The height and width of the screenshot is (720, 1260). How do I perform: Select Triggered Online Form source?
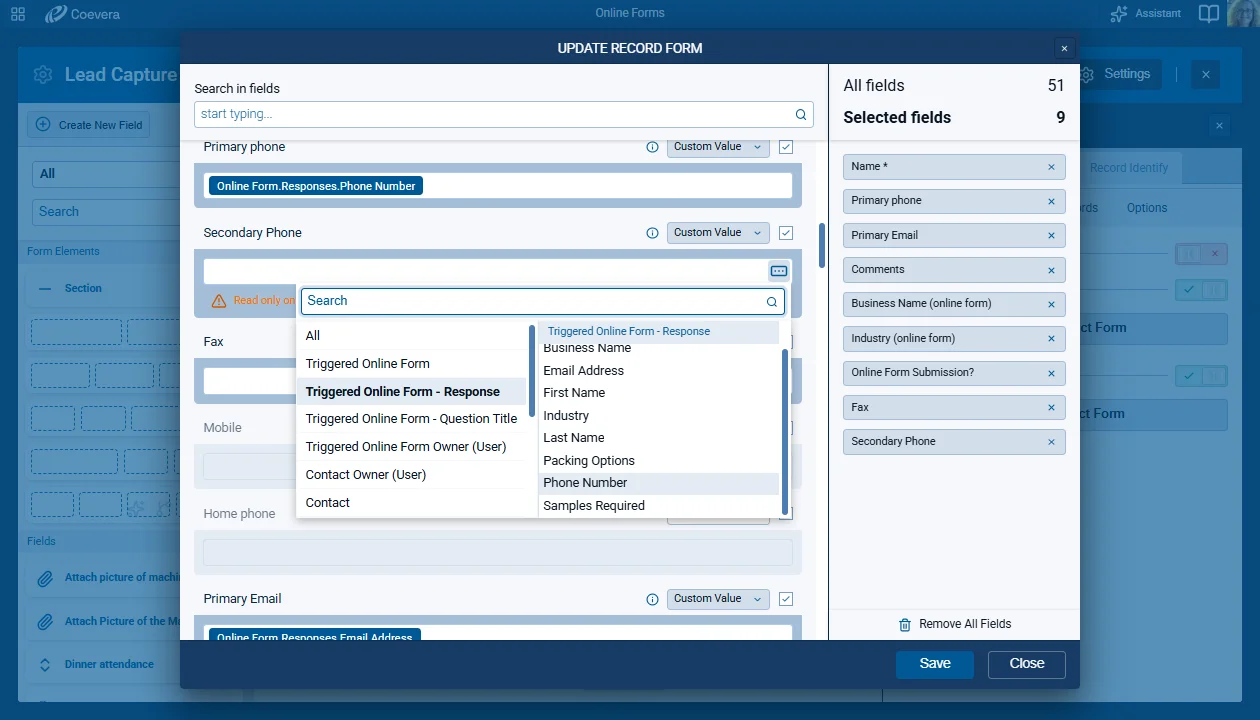click(411, 364)
